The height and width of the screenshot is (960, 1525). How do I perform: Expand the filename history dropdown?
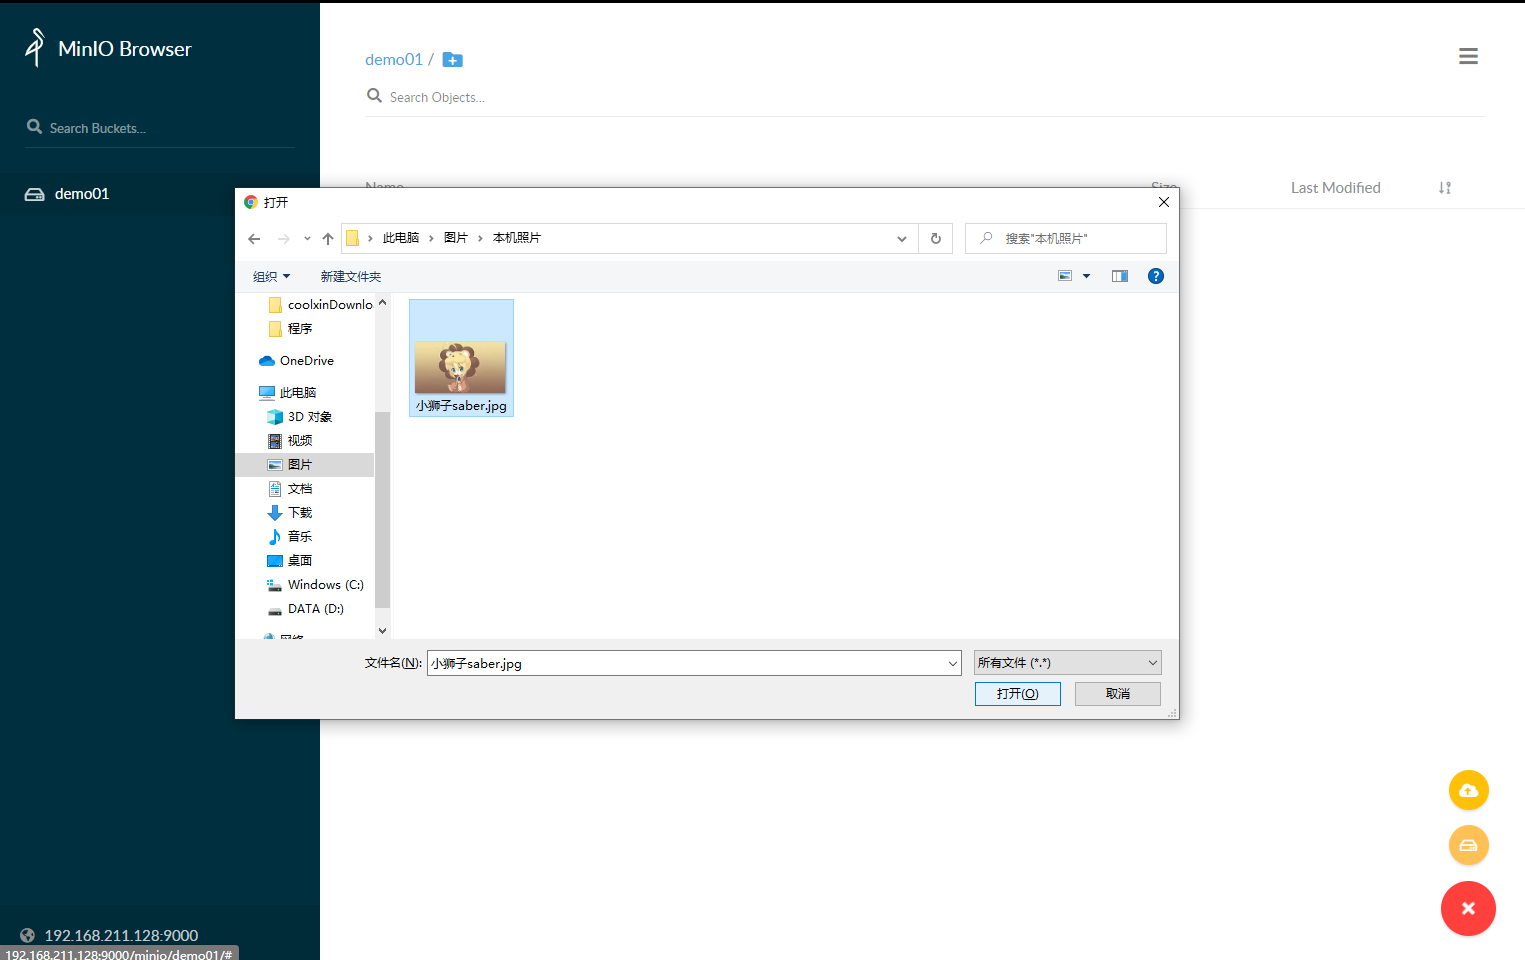952,663
